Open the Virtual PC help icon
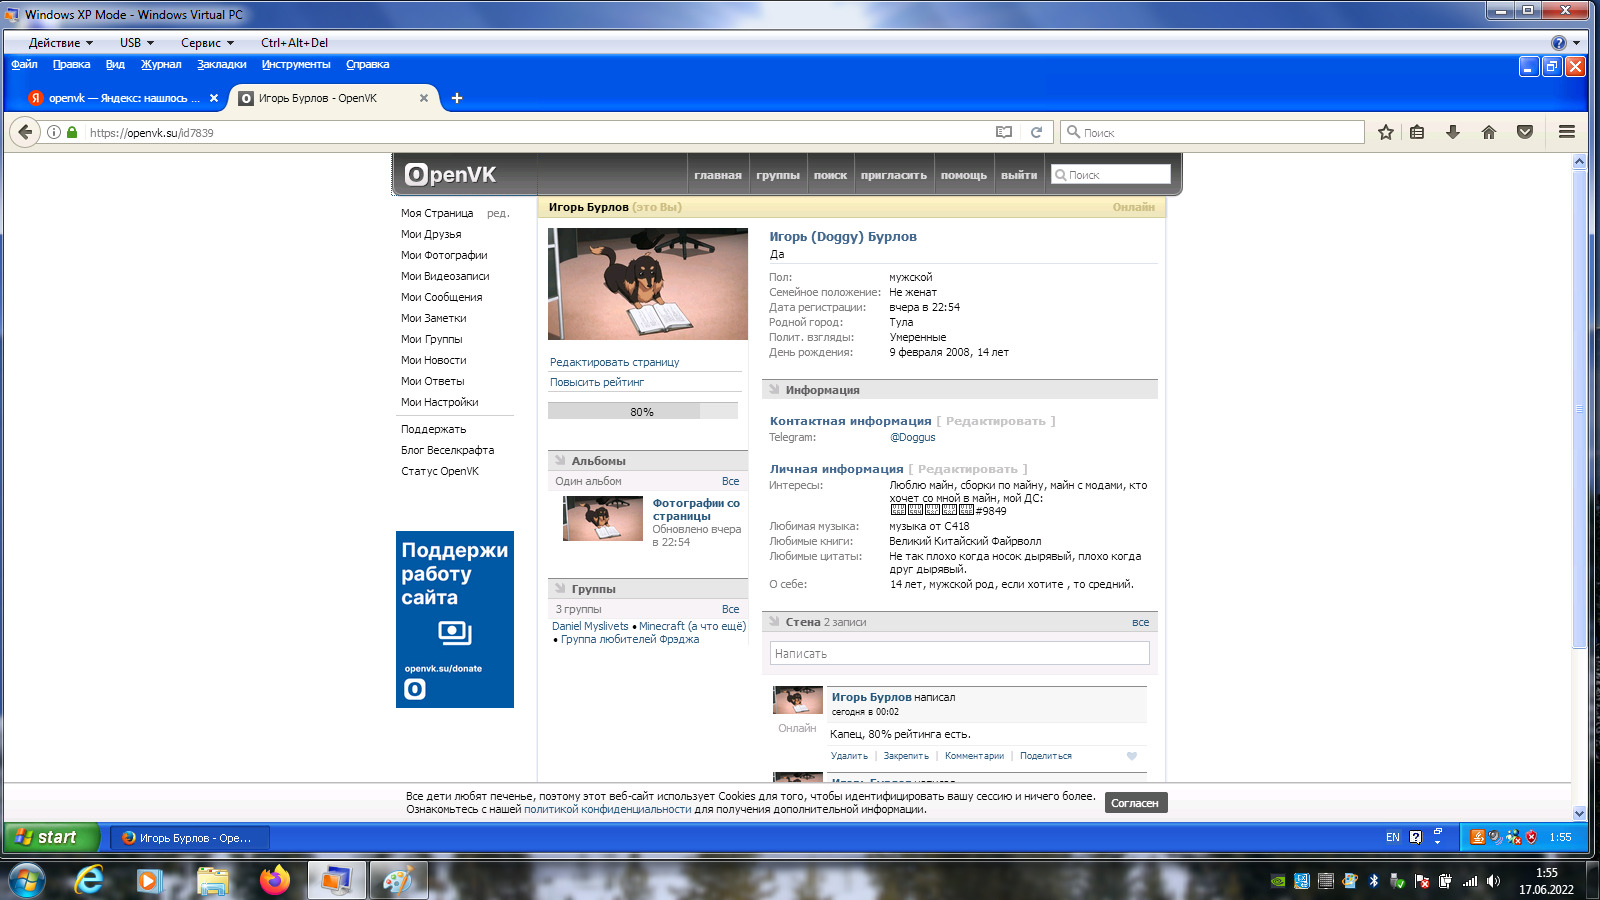This screenshot has height=900, width=1600. click(x=1559, y=43)
